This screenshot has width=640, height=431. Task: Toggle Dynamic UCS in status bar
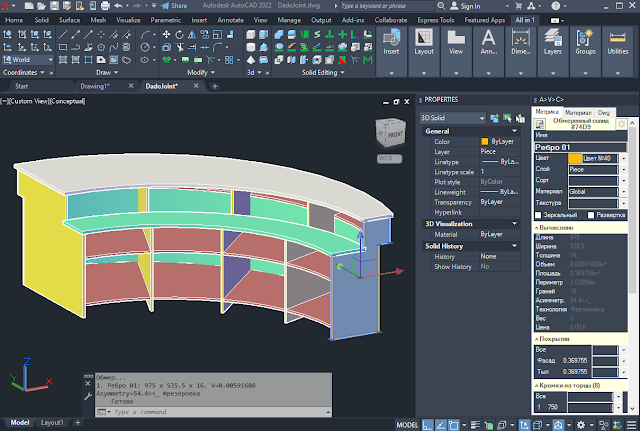point(525,425)
